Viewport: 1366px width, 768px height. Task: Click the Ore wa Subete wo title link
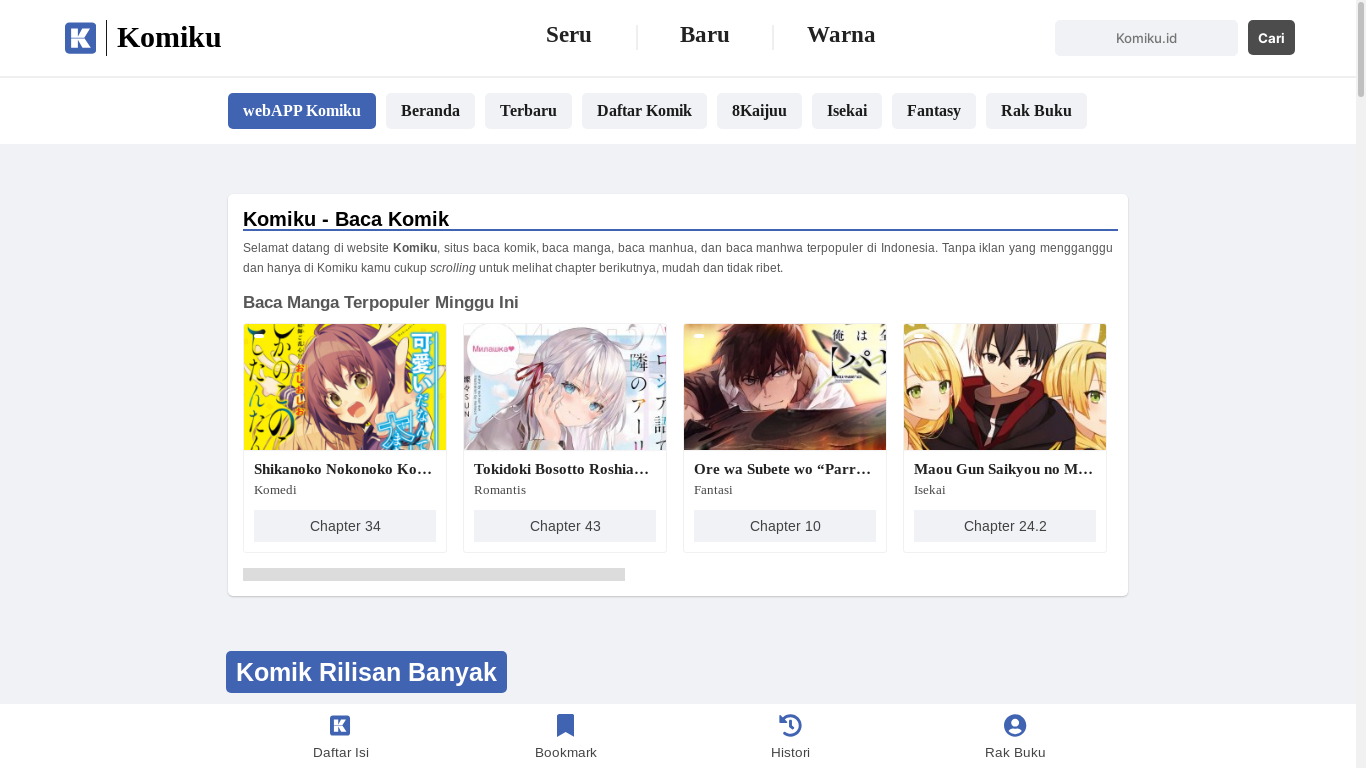783,469
